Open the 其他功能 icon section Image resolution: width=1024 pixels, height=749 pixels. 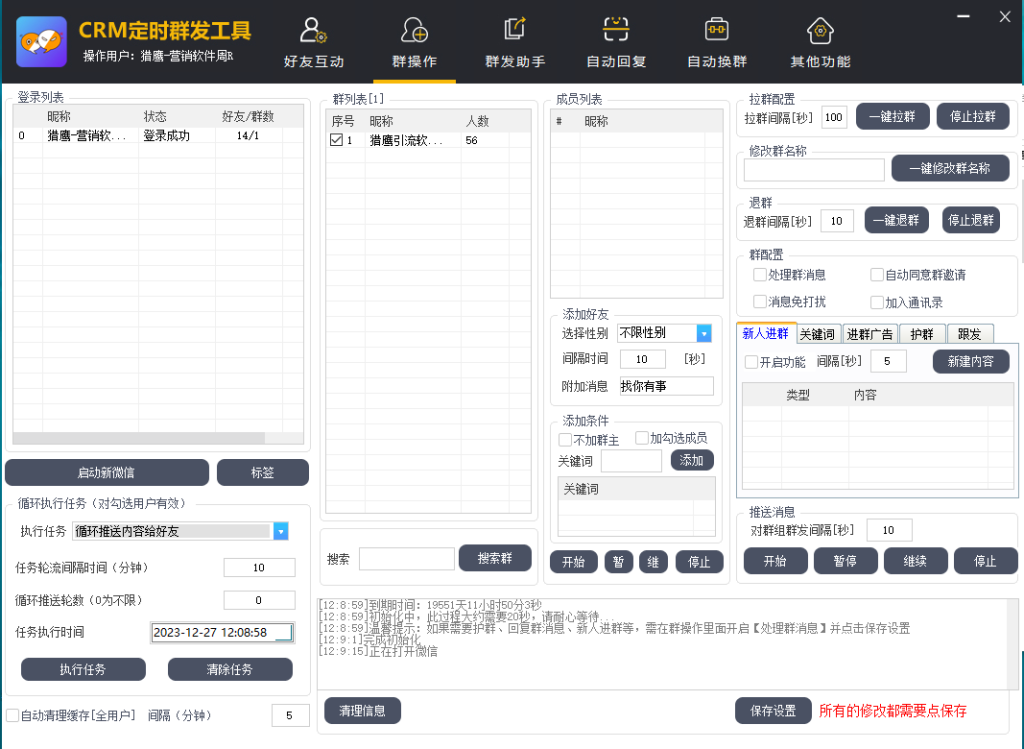tap(820, 31)
